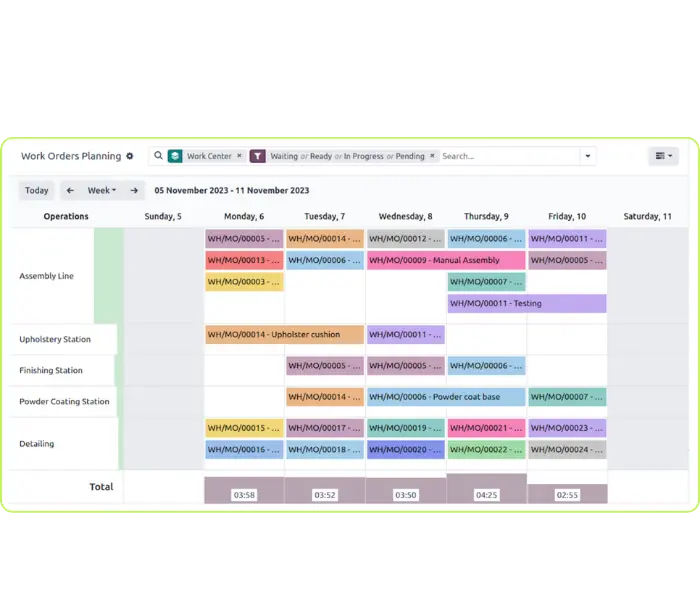The height and width of the screenshot is (600, 700).
Task: Open the view switcher dropdown
Action: (x=663, y=156)
